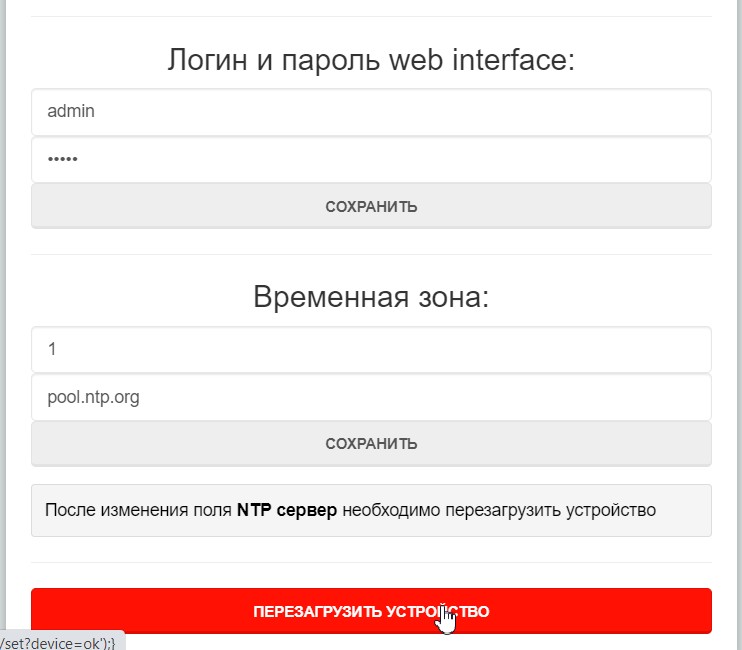Select the pool.ntp.org NTP server field

click(370, 397)
